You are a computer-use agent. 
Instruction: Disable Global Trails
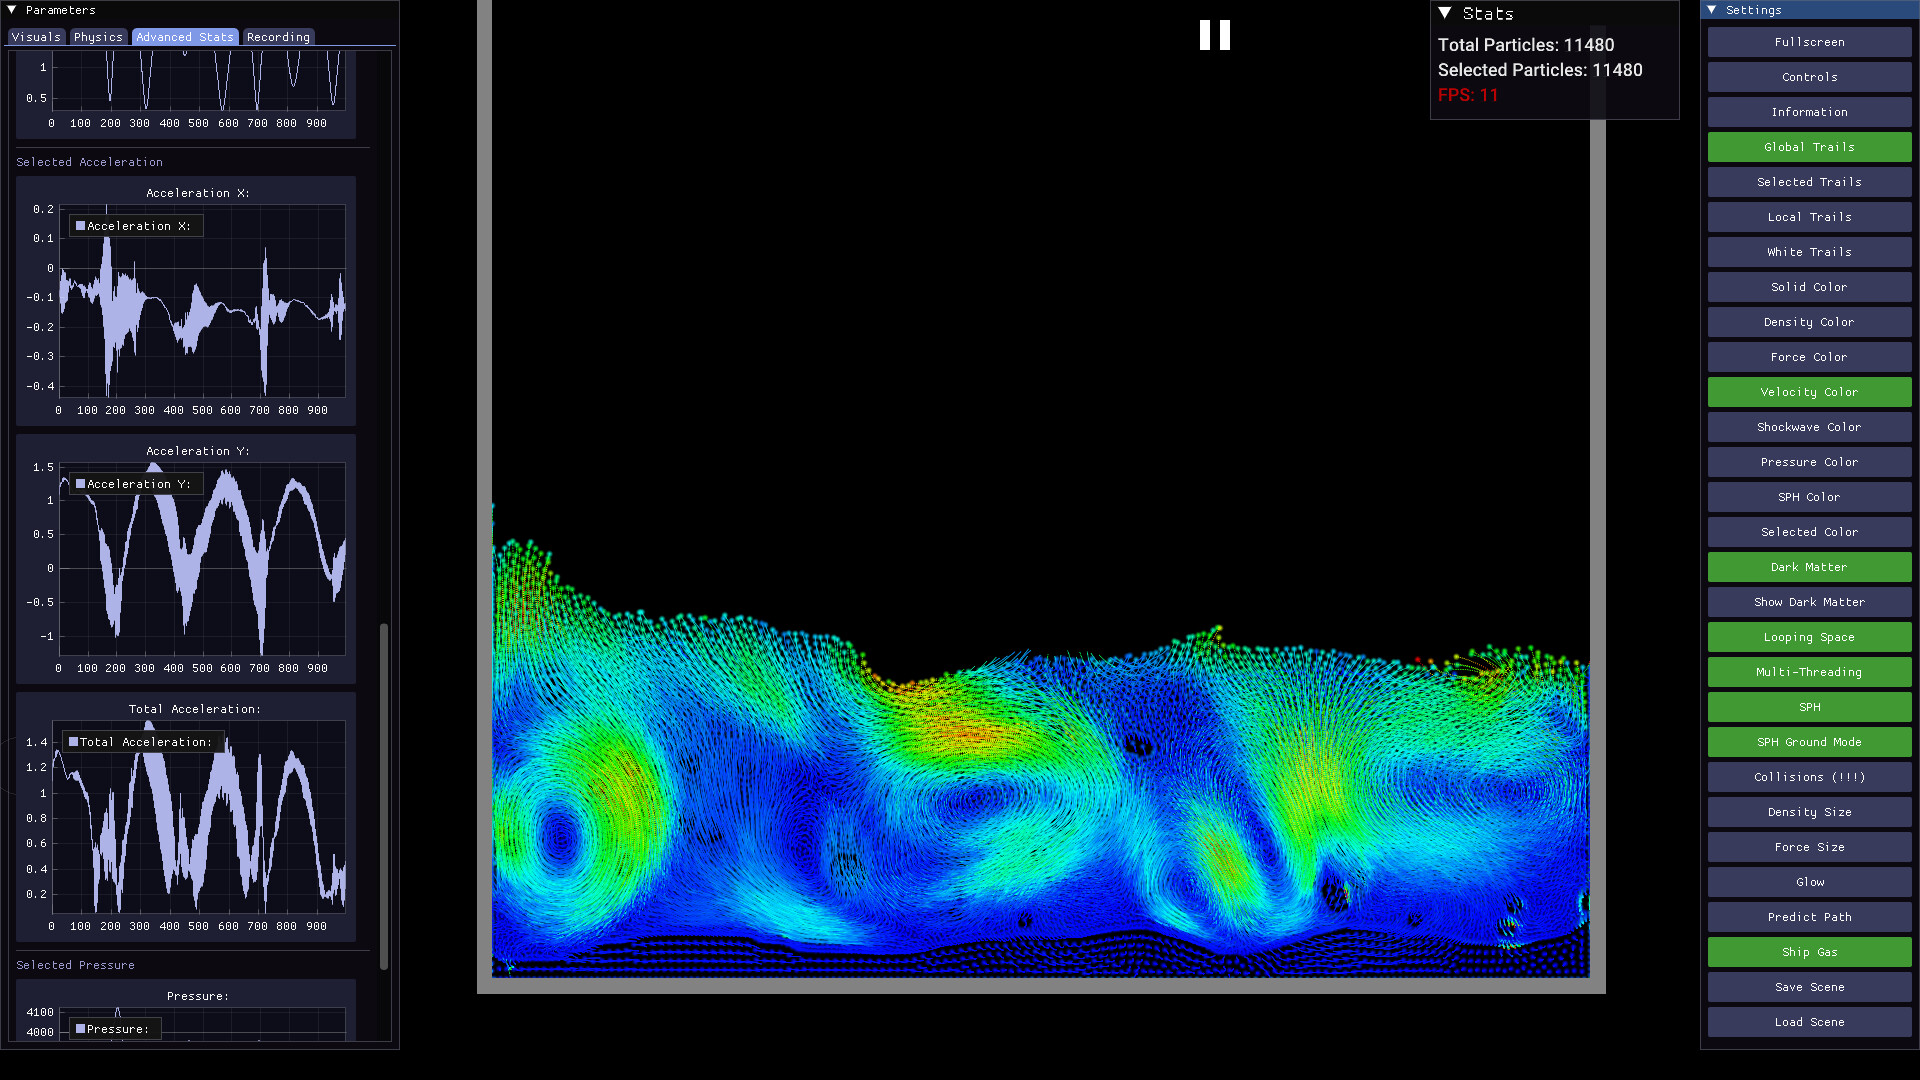pos(1808,147)
